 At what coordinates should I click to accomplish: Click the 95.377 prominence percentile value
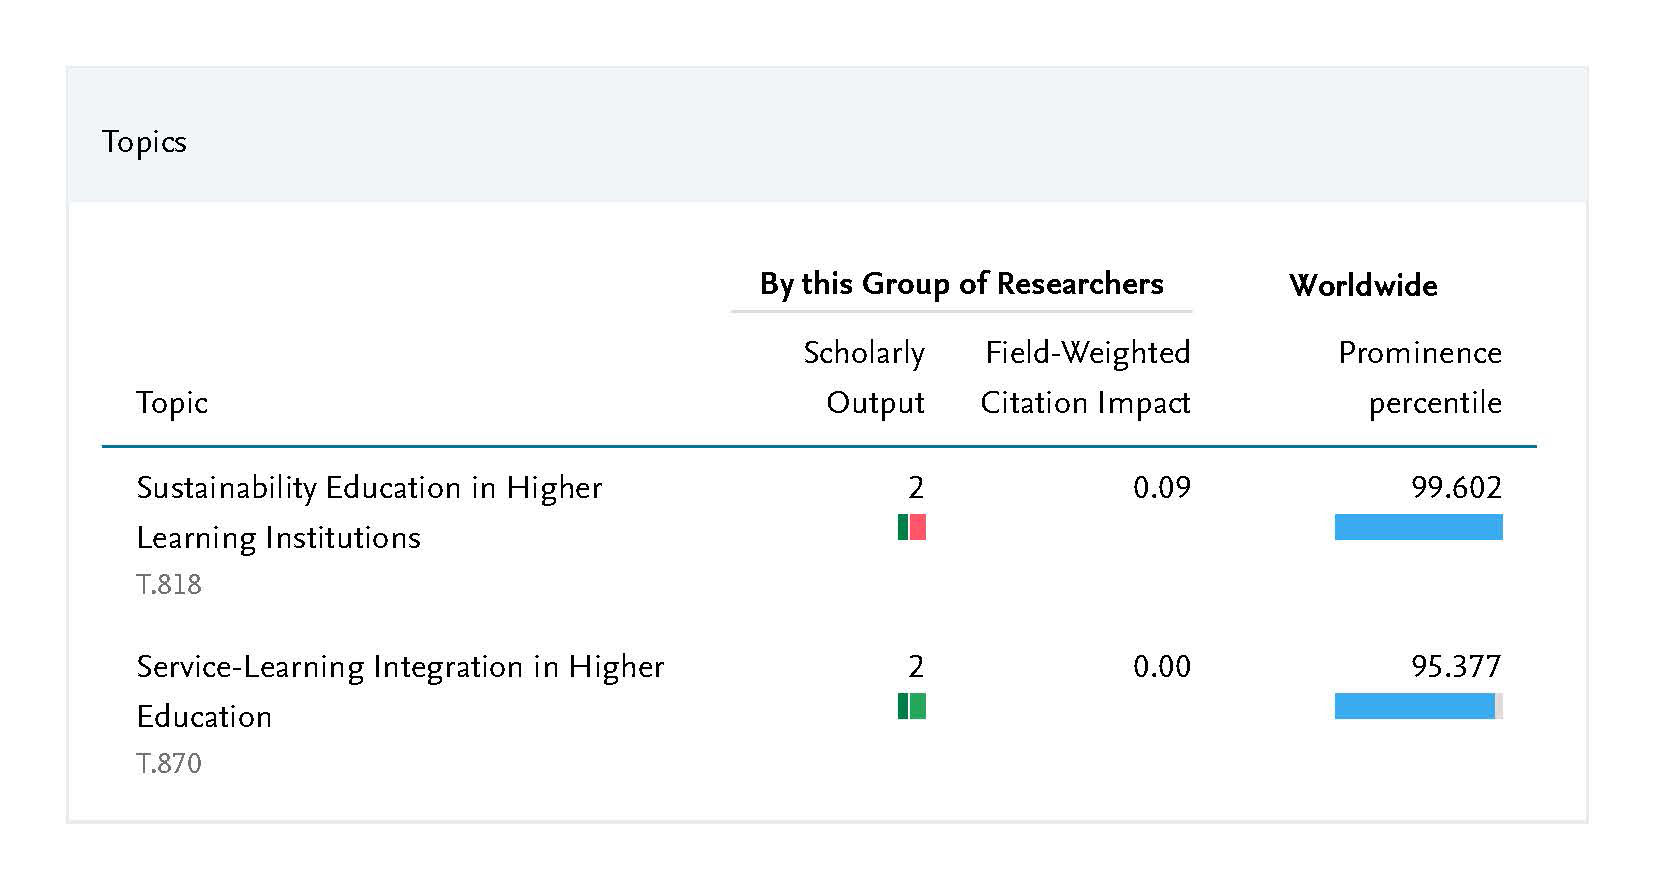[x=1456, y=666]
